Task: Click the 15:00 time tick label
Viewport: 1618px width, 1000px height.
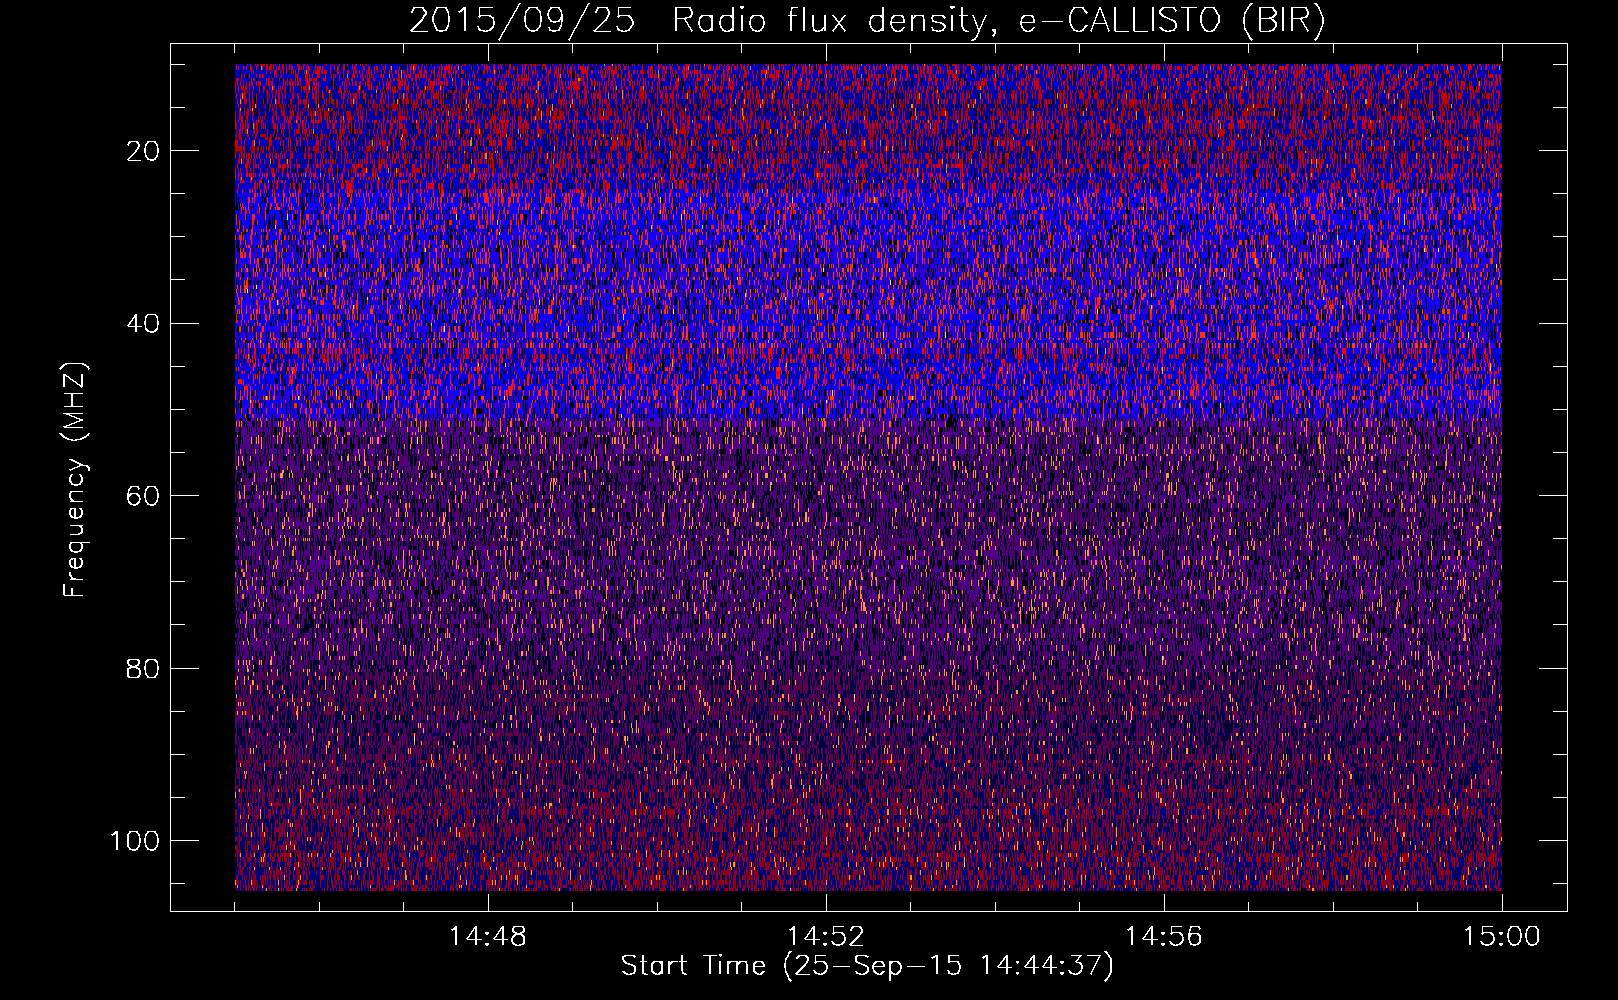Action: click(x=1502, y=937)
